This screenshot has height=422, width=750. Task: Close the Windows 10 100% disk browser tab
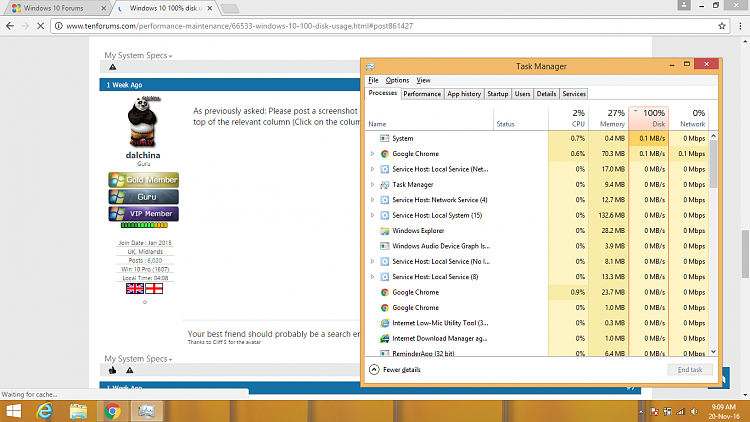(210, 8)
